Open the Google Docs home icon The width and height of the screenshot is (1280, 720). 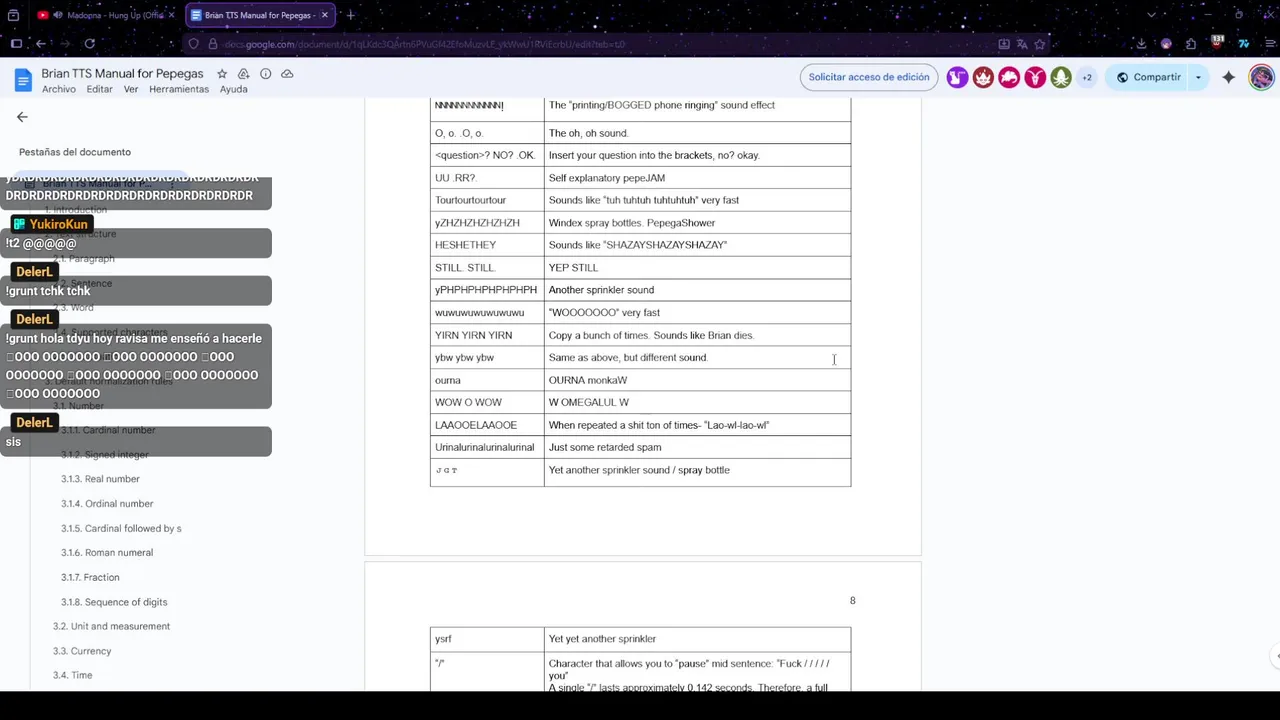[x=23, y=80]
